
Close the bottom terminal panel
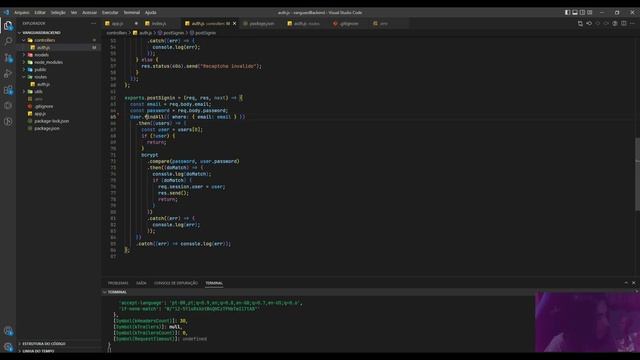click(633, 283)
